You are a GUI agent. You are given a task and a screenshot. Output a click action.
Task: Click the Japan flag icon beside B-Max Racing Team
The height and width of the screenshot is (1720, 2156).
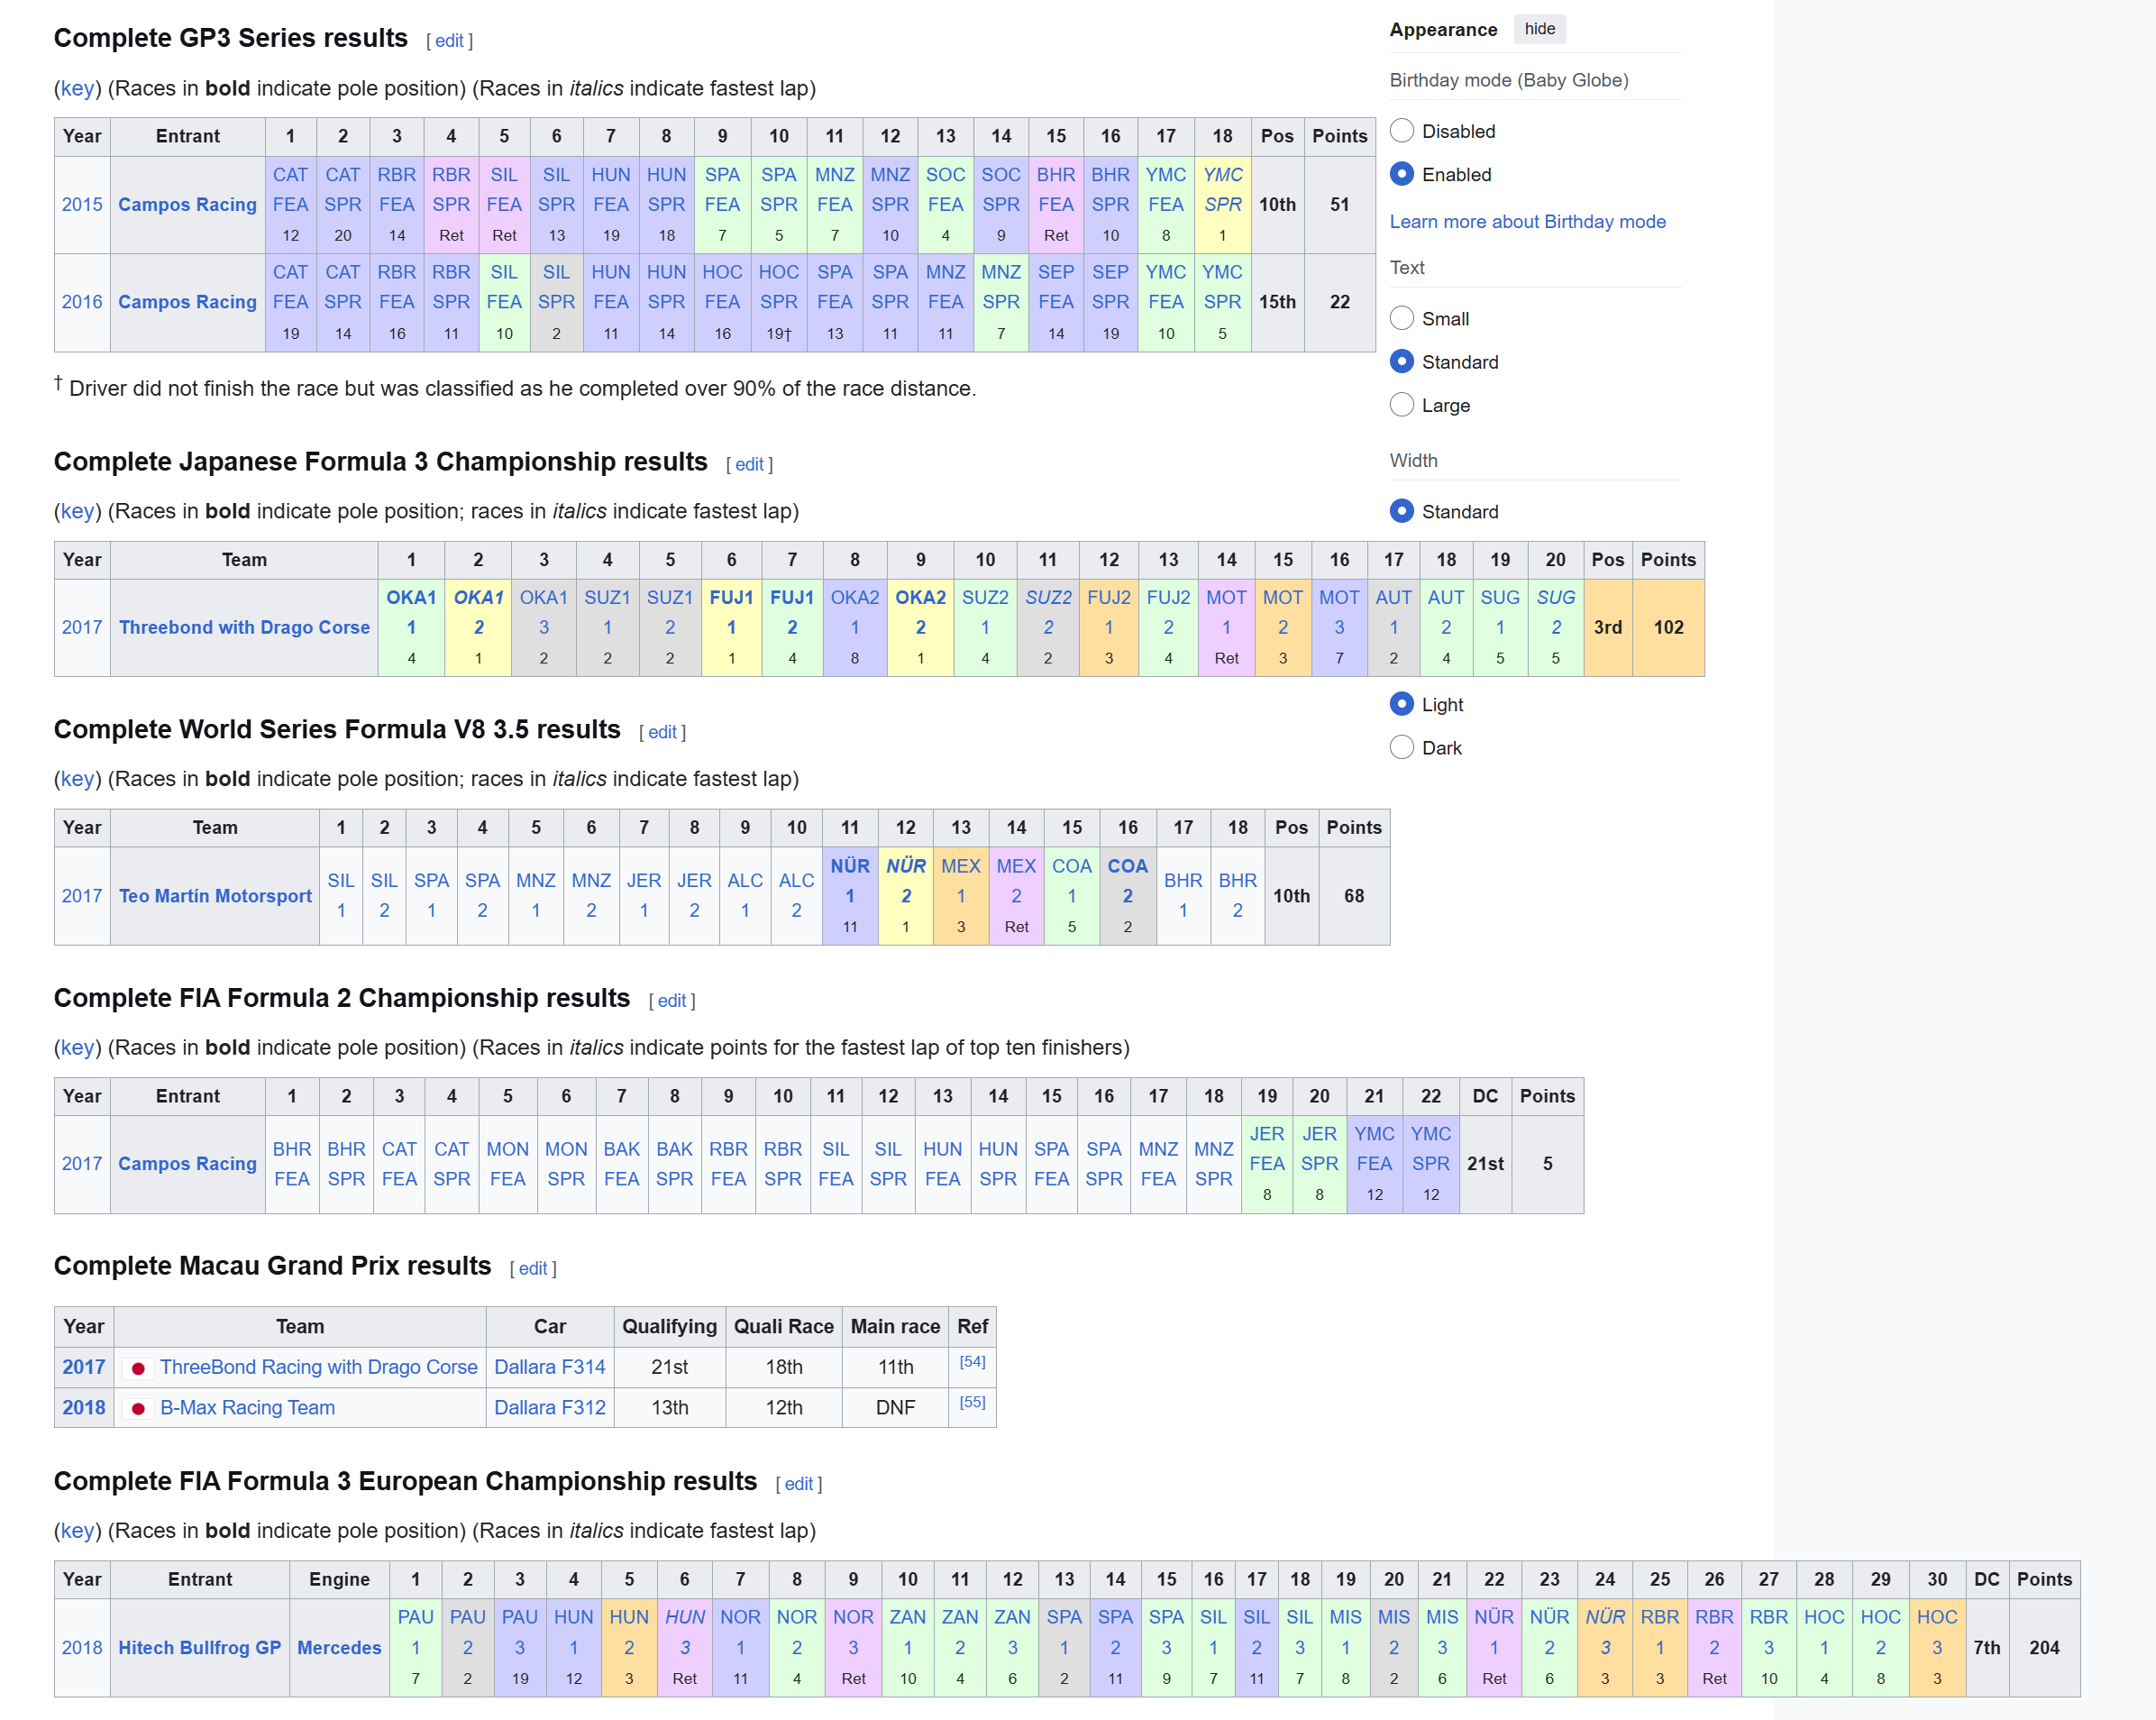(138, 1409)
